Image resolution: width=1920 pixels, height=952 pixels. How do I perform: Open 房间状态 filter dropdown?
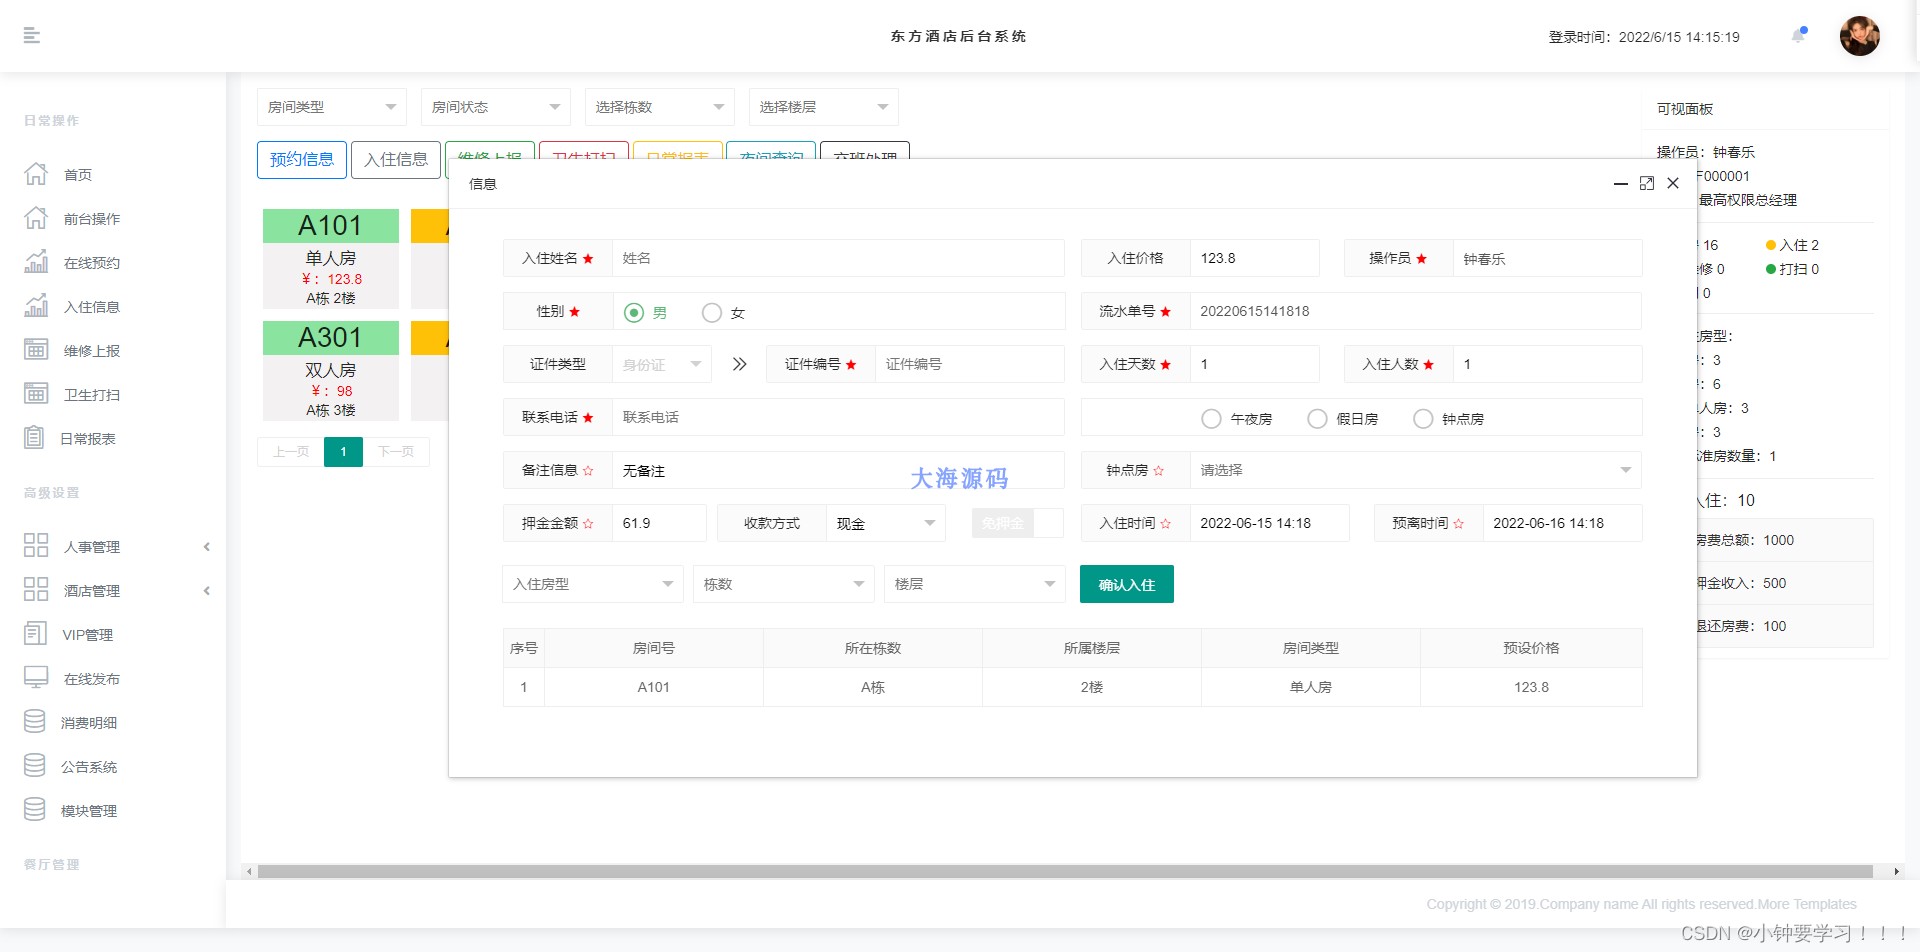click(x=496, y=107)
